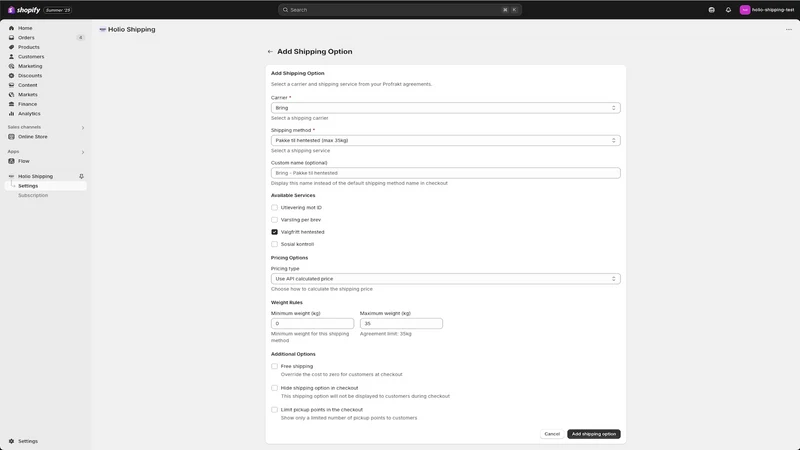Tick Hide shipping option in checkout
This screenshot has height=450, width=800.
[274, 388]
